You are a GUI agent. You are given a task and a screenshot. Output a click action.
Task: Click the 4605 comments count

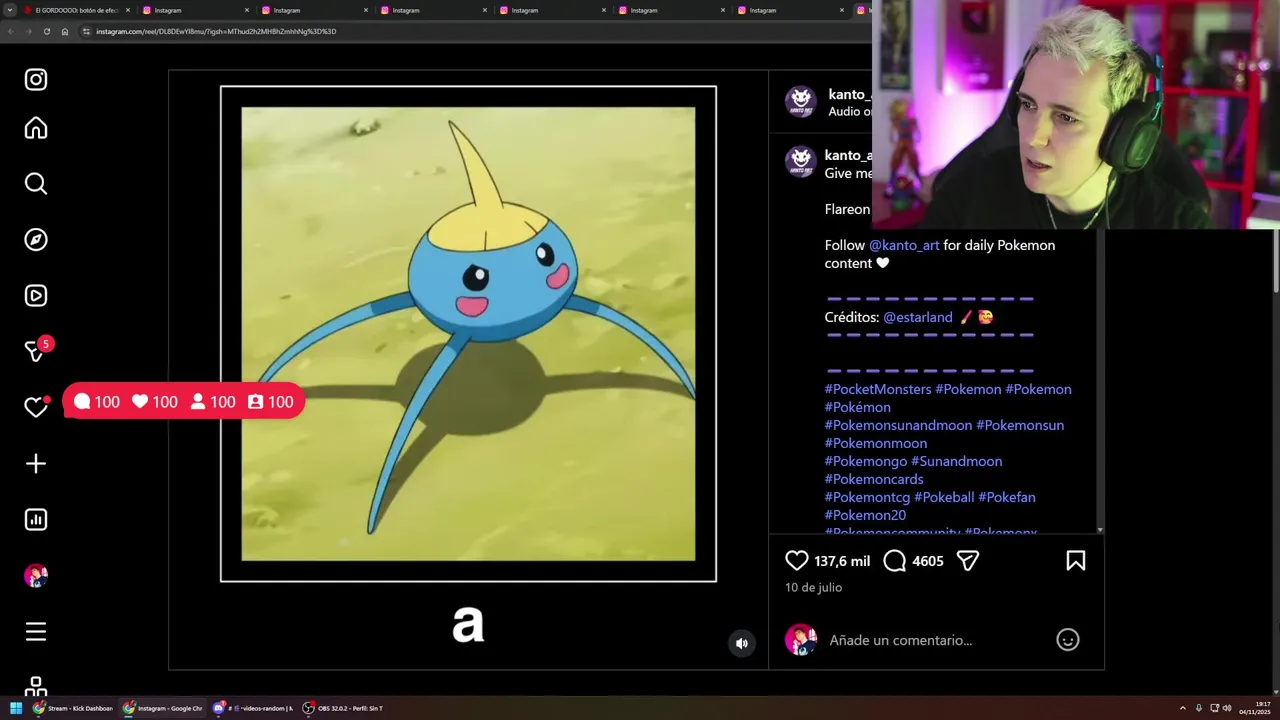coord(928,561)
